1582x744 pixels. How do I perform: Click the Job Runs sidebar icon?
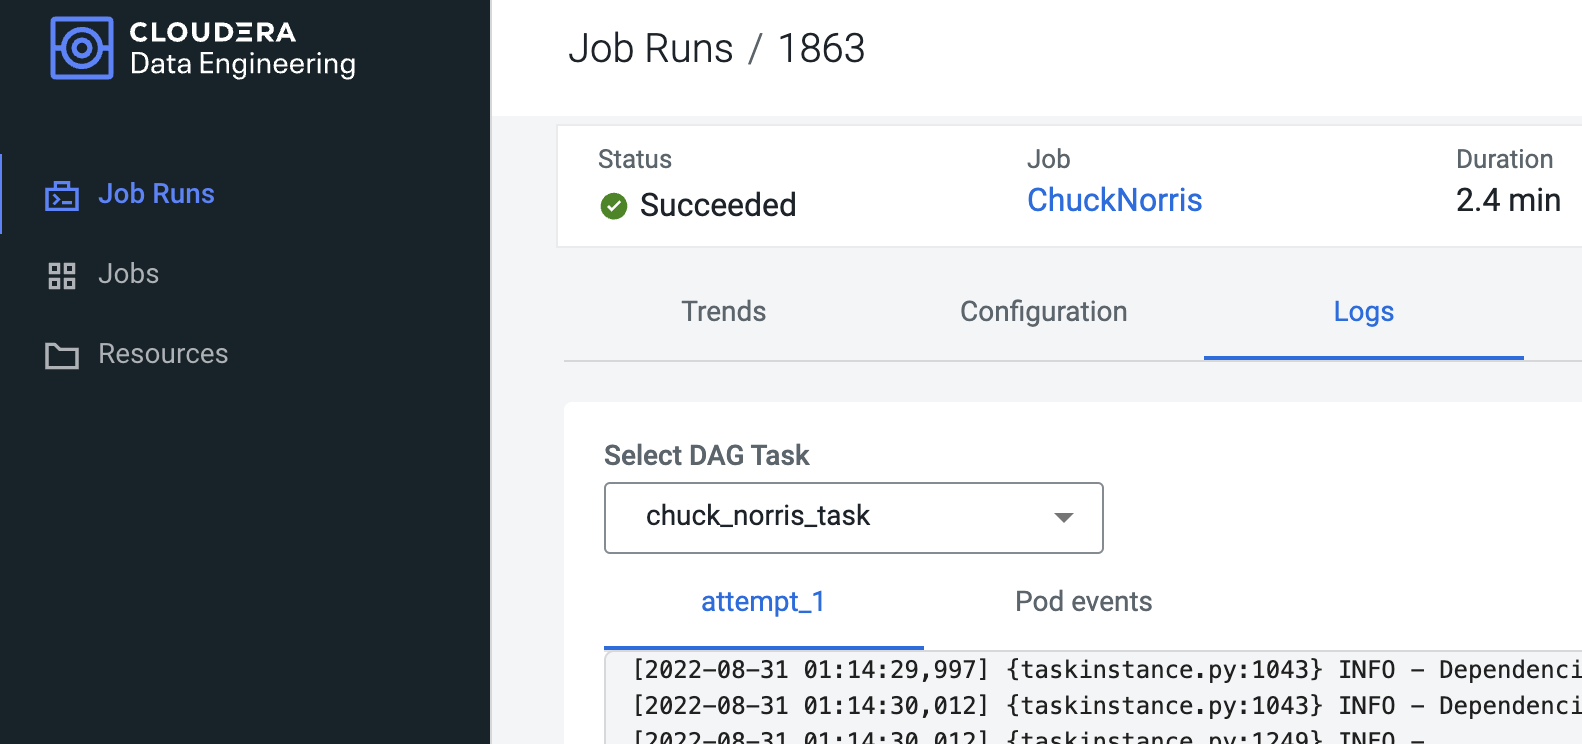click(x=62, y=196)
